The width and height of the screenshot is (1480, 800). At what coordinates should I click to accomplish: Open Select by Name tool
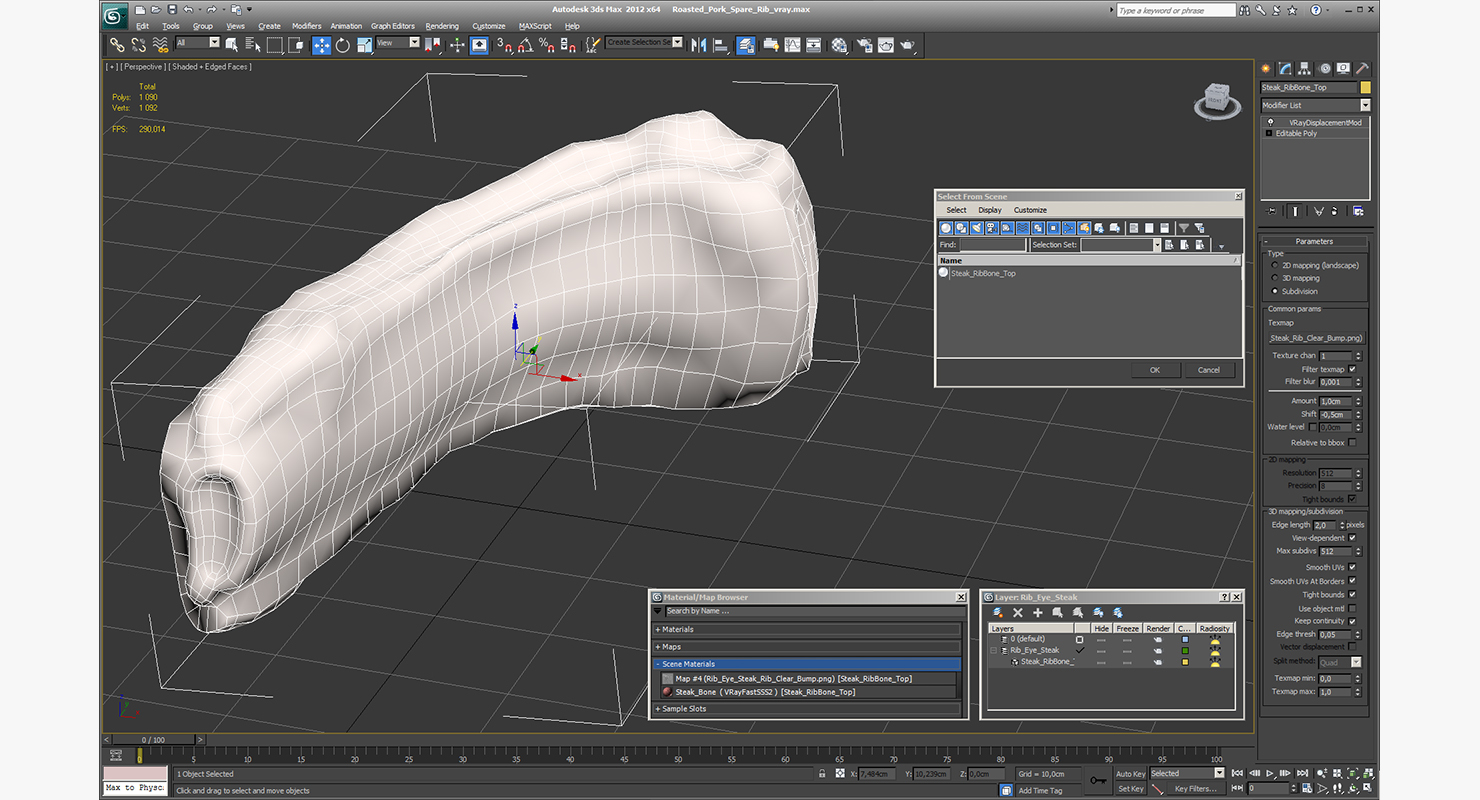[x=253, y=45]
